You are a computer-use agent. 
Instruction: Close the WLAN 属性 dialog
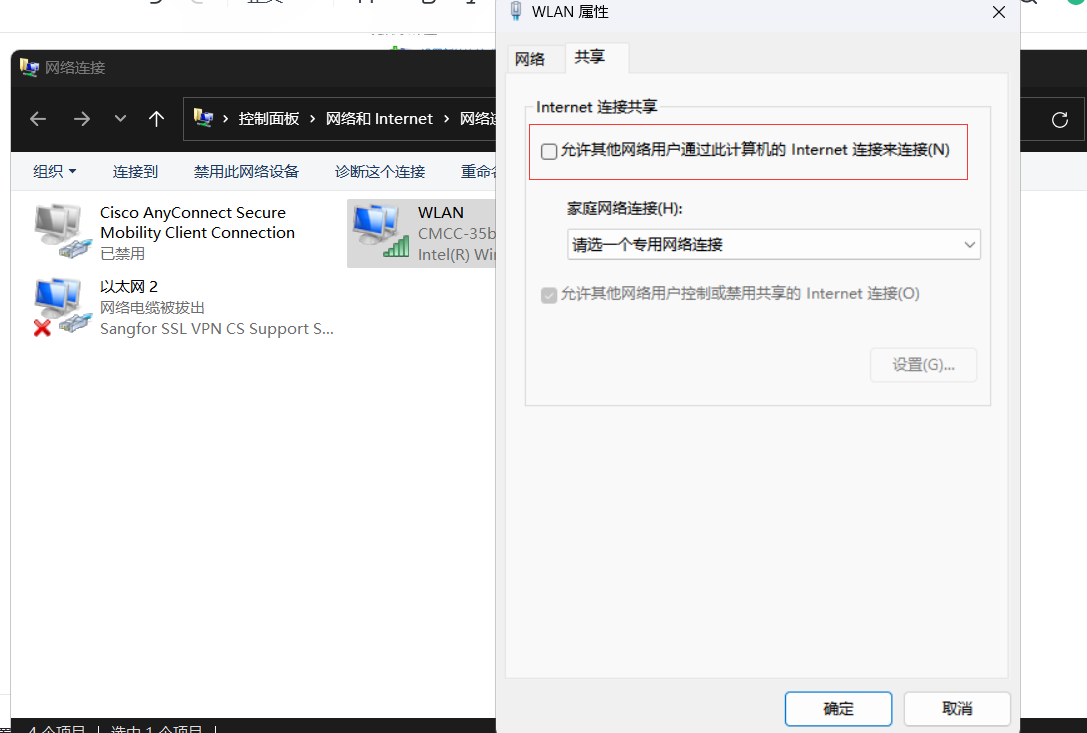pos(999,12)
